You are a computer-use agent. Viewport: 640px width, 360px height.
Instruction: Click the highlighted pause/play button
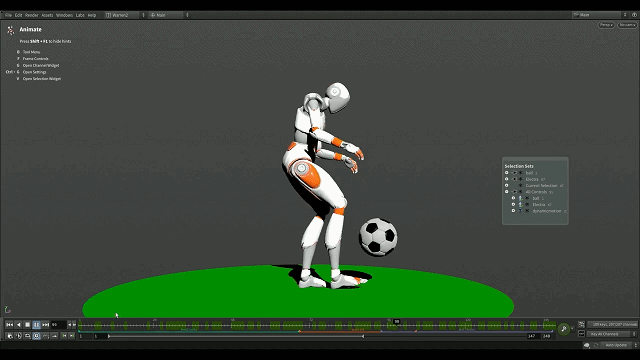point(36,325)
